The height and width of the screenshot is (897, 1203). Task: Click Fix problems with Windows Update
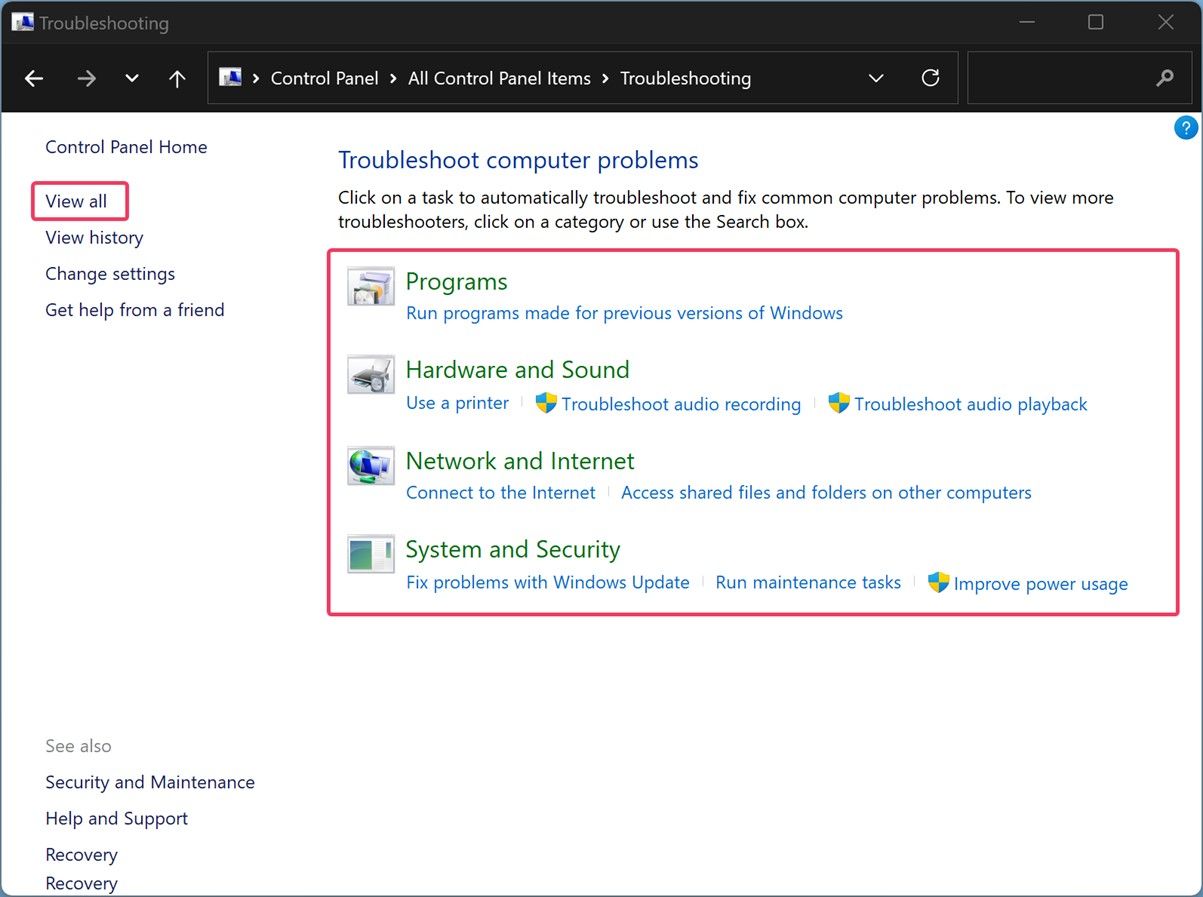point(547,582)
